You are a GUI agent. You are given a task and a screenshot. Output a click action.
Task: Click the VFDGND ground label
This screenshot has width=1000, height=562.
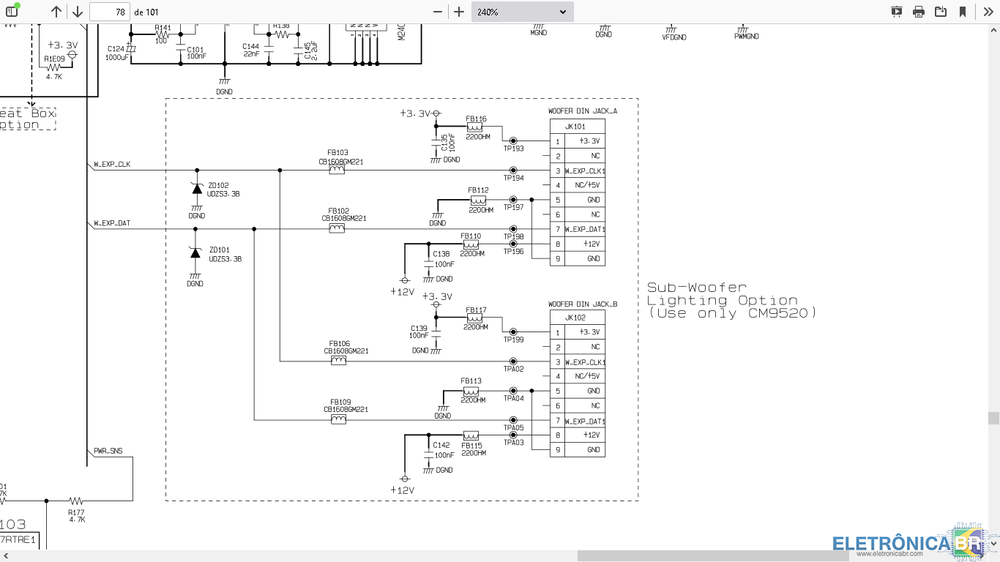point(674,38)
